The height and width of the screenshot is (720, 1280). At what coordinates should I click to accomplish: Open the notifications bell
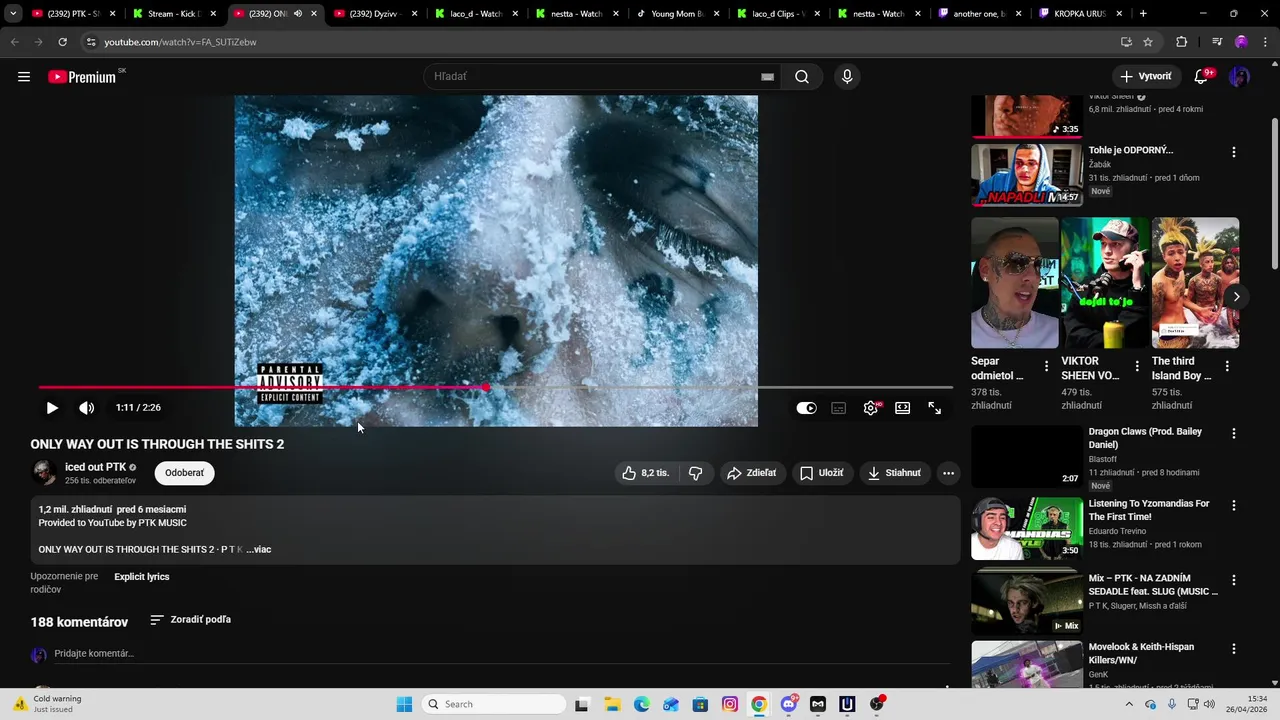point(1202,77)
